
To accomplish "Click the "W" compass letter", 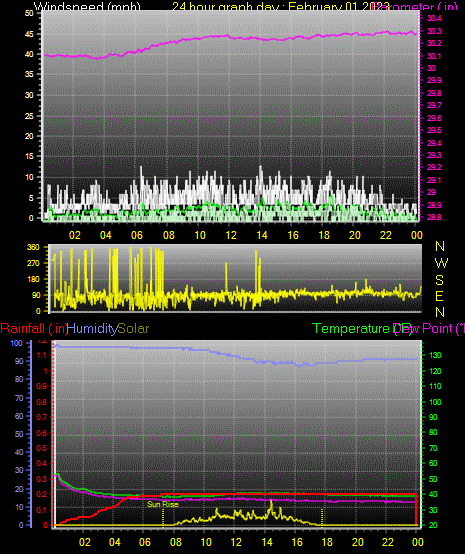I will [441, 263].
